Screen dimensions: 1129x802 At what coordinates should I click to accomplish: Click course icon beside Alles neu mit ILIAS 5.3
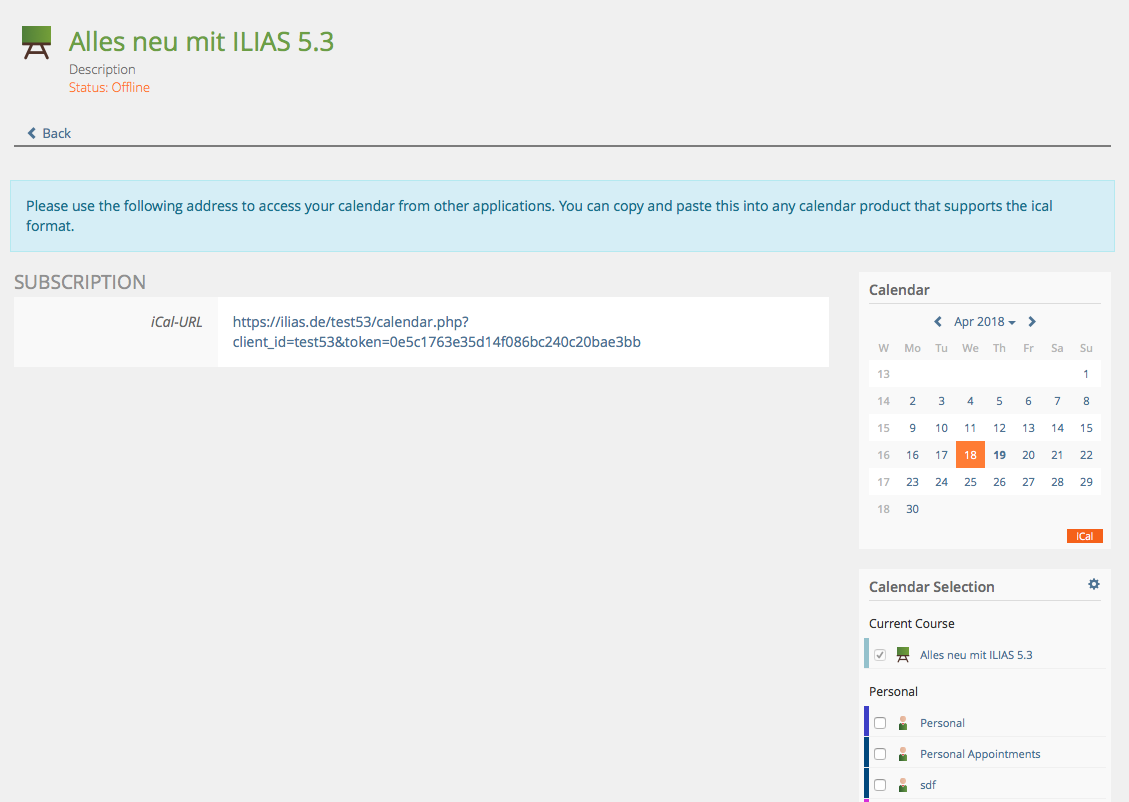(x=903, y=654)
